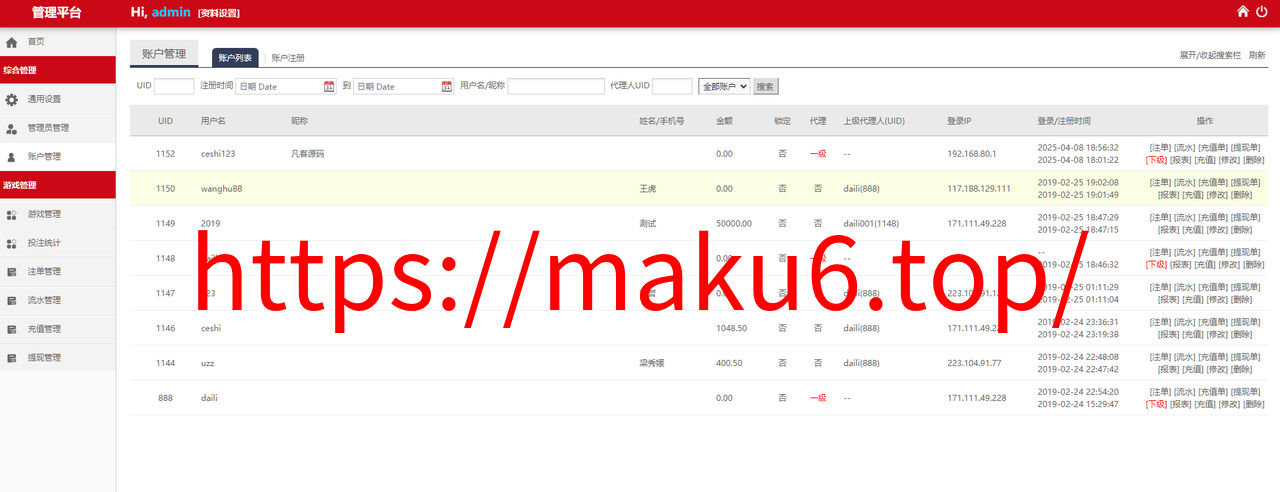This screenshot has width=1280, height=492.
Task: Switch to the 账户列表 tab
Action: point(235,58)
